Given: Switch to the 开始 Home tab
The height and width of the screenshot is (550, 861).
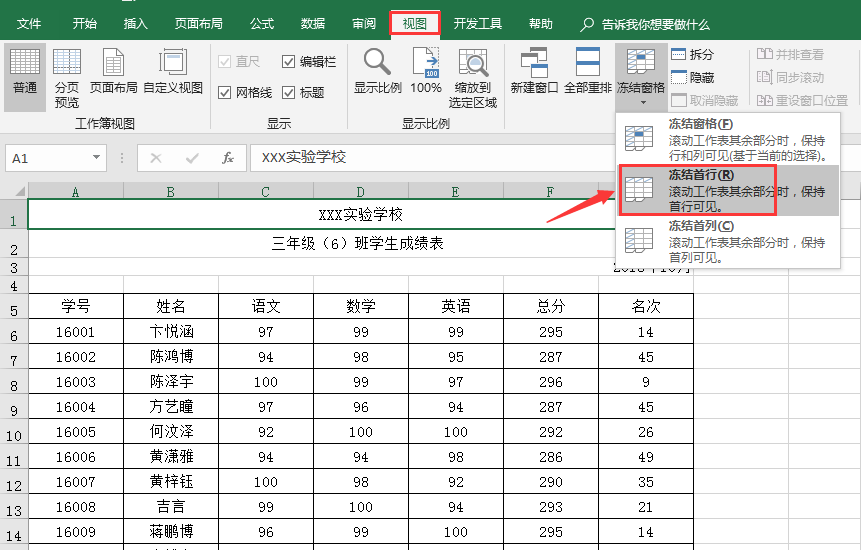Looking at the screenshot, I should click(x=85, y=24).
